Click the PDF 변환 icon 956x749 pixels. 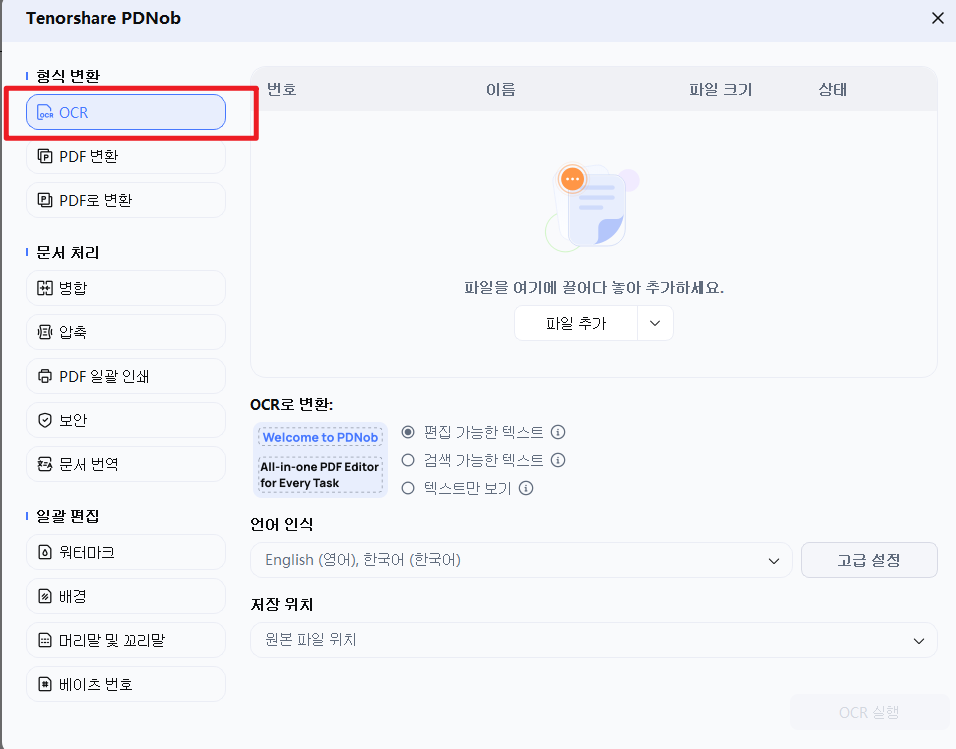tap(45, 157)
